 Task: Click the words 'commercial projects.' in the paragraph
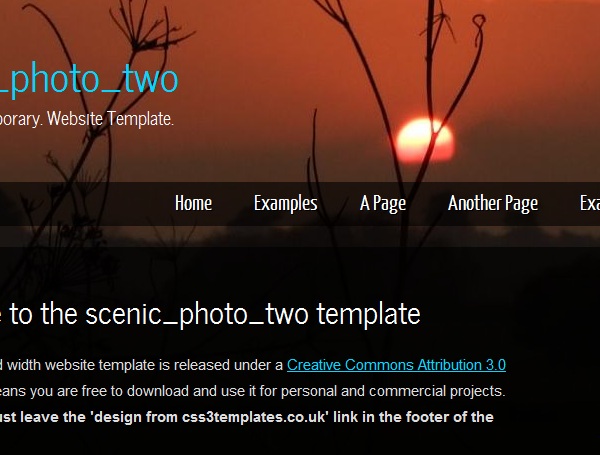tap(437, 391)
